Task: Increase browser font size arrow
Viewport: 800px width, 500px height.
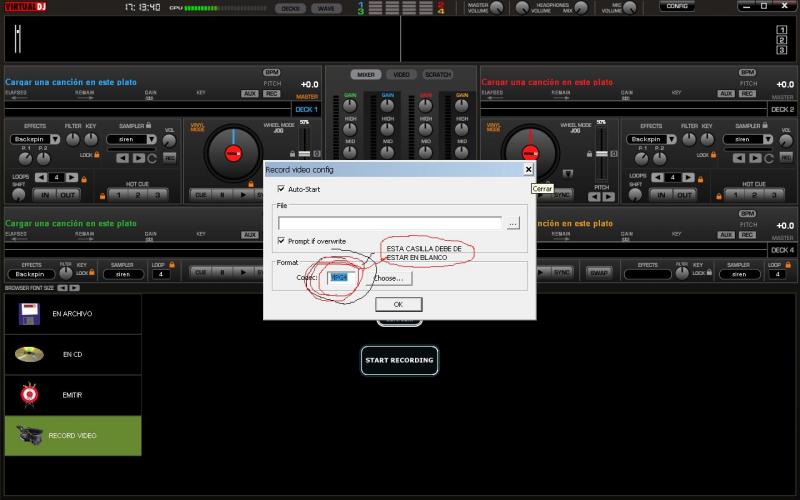Action: pos(74,288)
